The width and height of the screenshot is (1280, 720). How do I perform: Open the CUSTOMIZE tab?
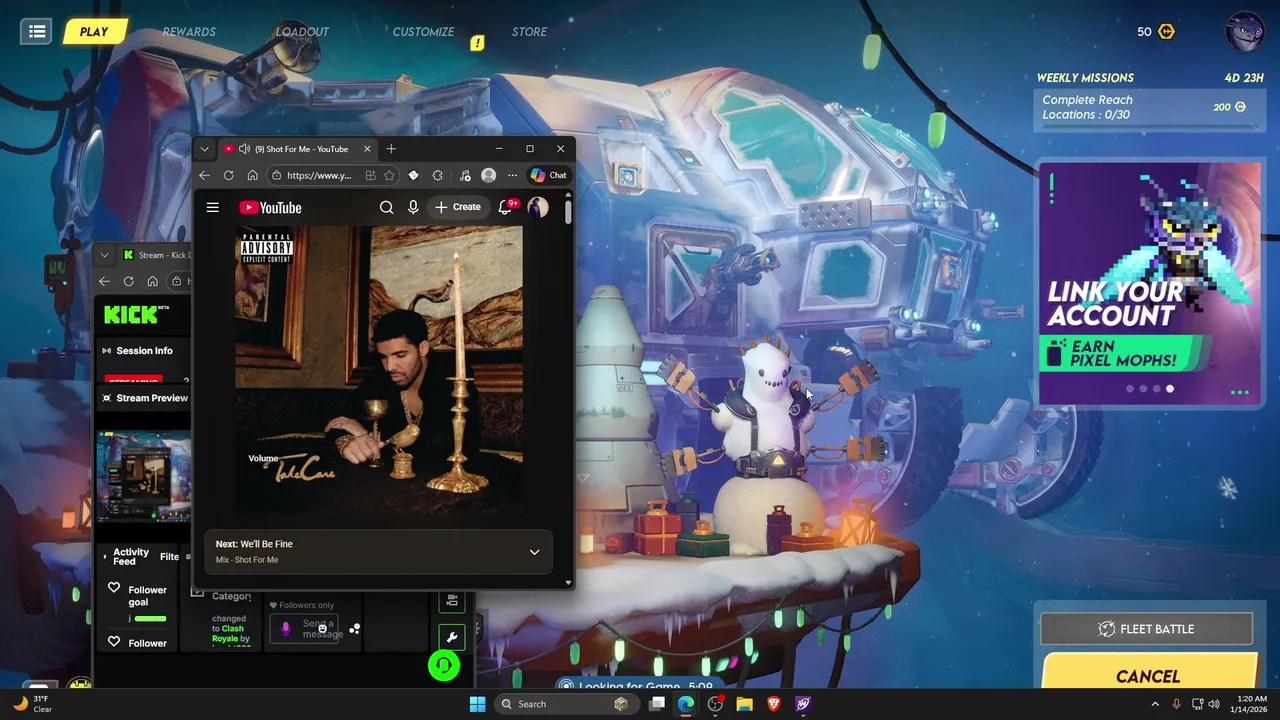[x=423, y=32]
